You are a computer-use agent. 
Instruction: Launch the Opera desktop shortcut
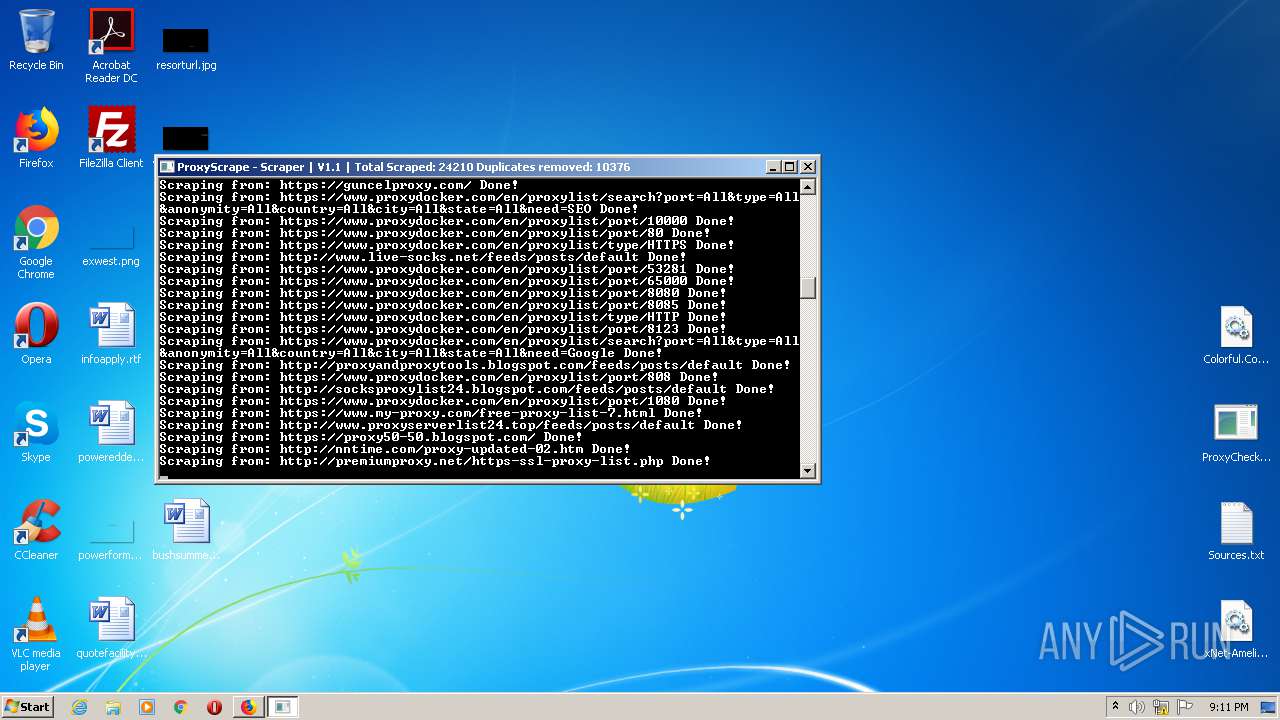click(36, 334)
